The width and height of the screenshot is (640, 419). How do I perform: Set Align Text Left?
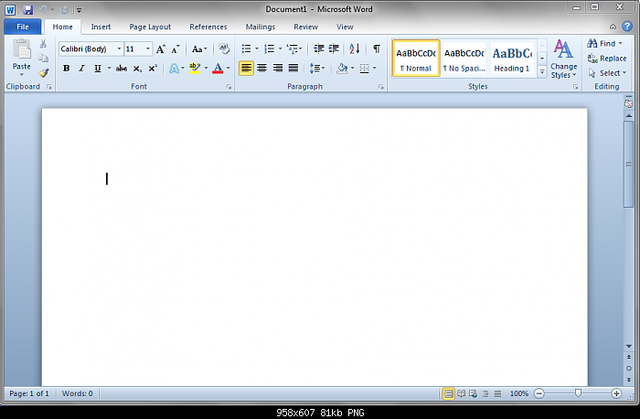click(x=246, y=68)
